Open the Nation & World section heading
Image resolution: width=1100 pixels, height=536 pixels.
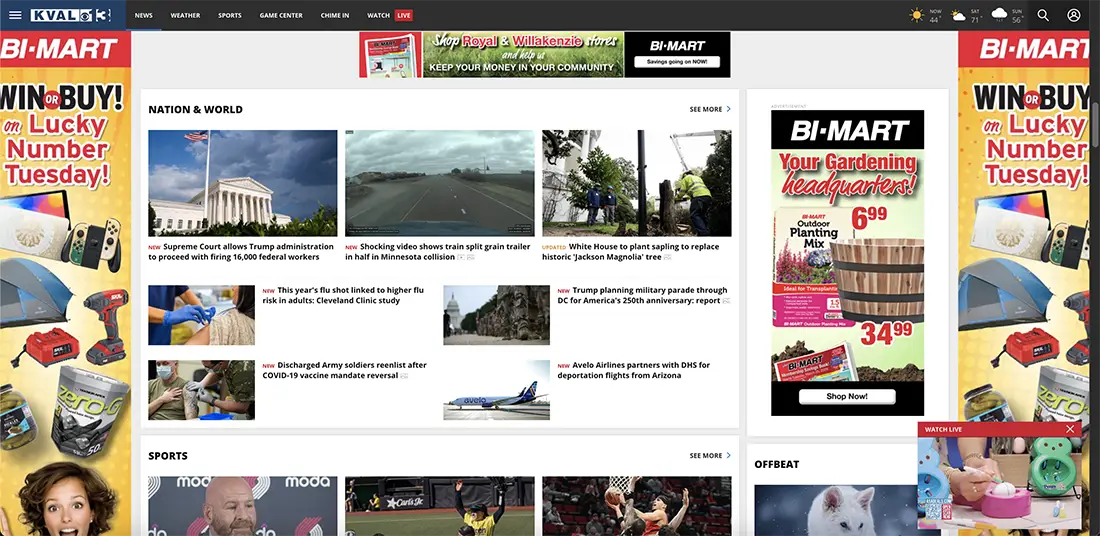click(x=195, y=109)
